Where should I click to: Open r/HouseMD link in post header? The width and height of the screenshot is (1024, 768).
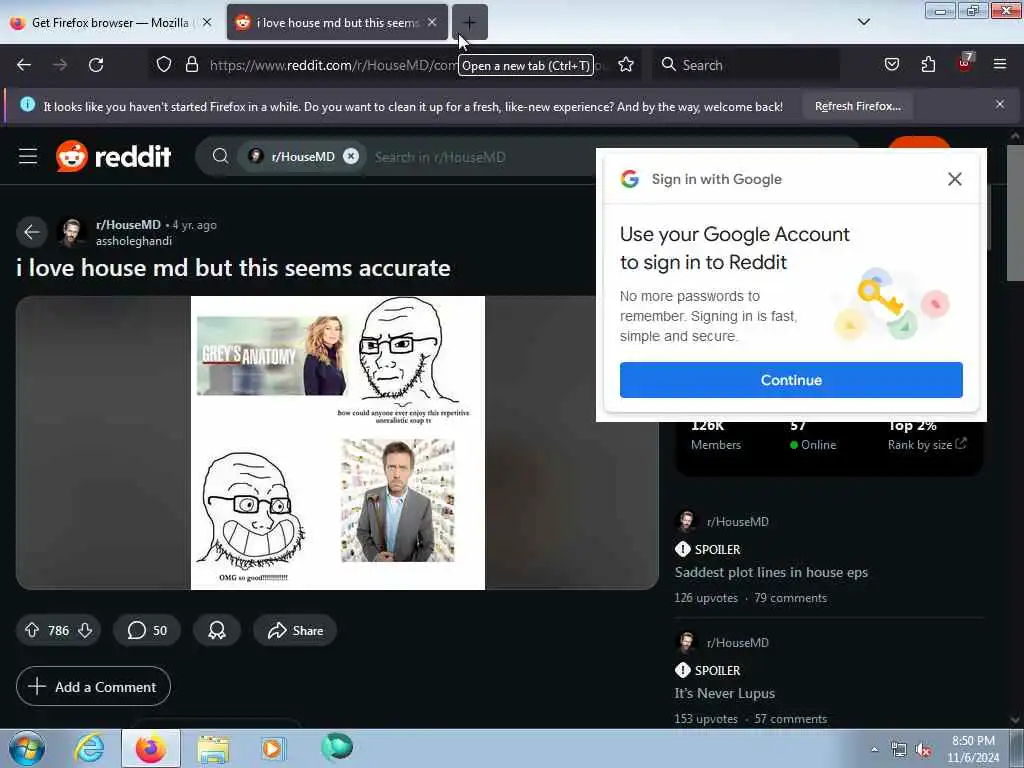(128, 225)
